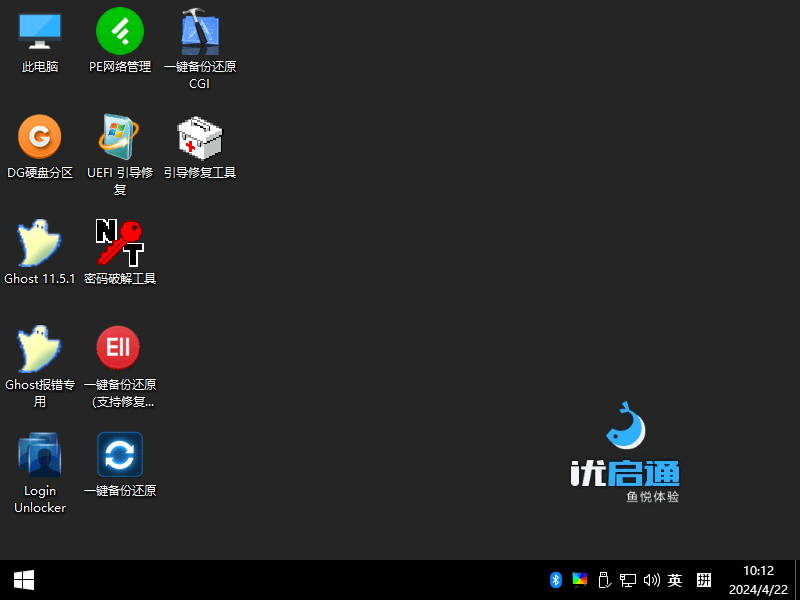Open the volume control in the tray
Image resolution: width=800 pixels, height=600 pixels.
click(651, 580)
